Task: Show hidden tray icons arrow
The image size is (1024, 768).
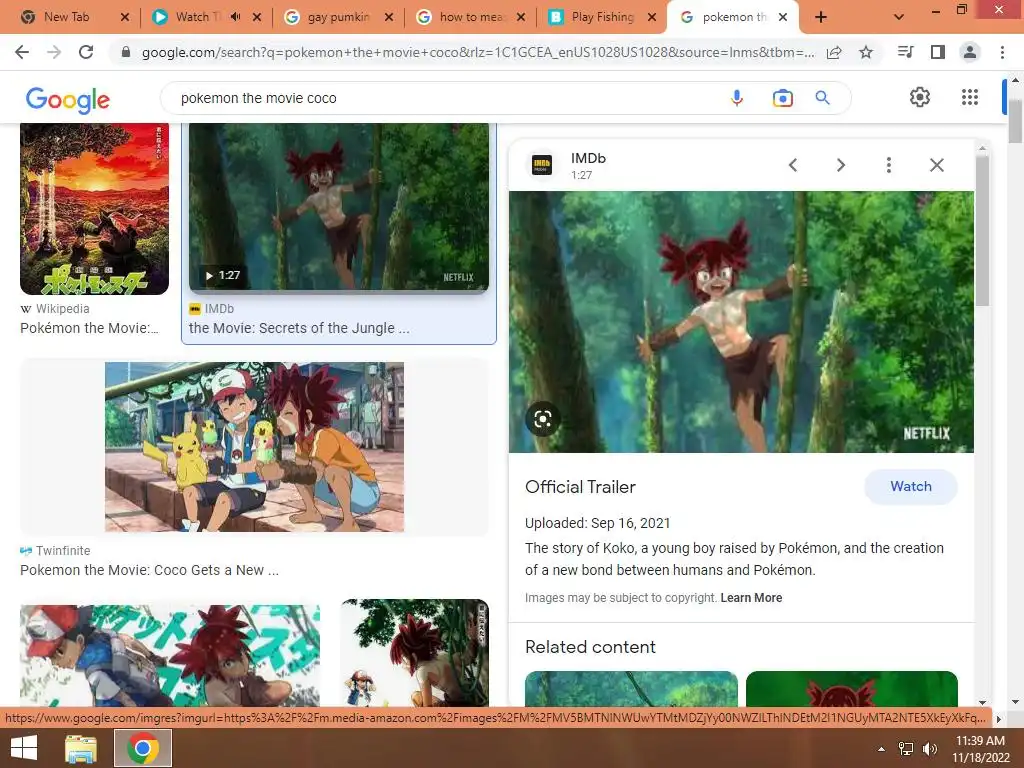Action: click(882, 748)
